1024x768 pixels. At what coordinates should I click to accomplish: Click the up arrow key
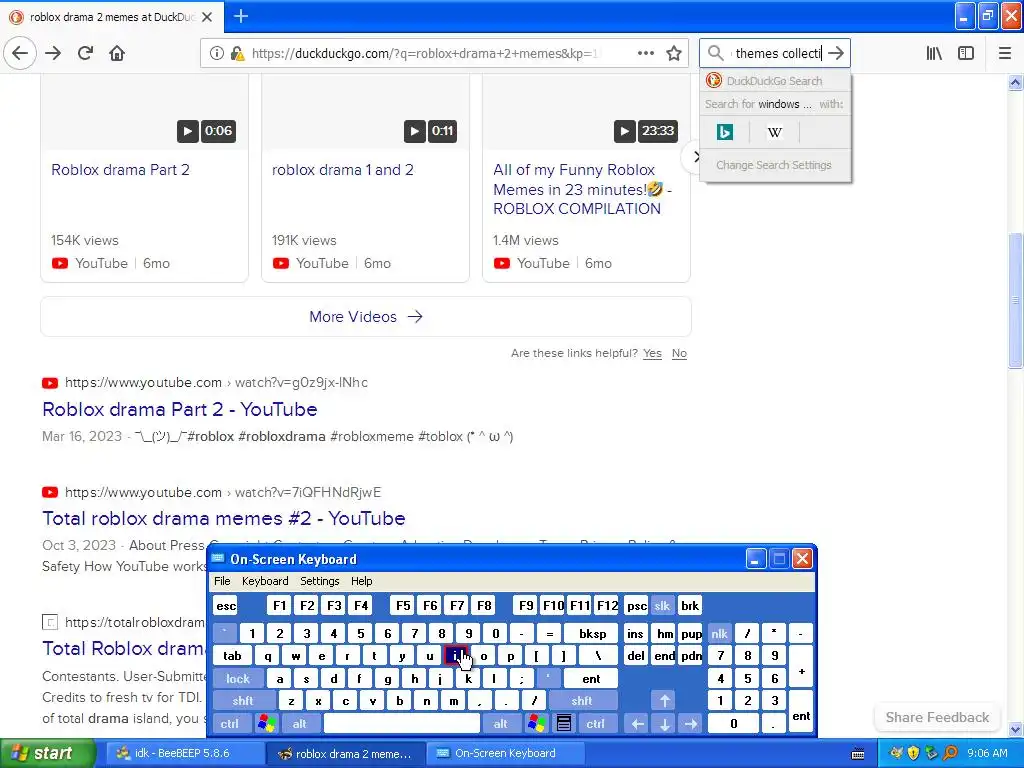point(664,701)
